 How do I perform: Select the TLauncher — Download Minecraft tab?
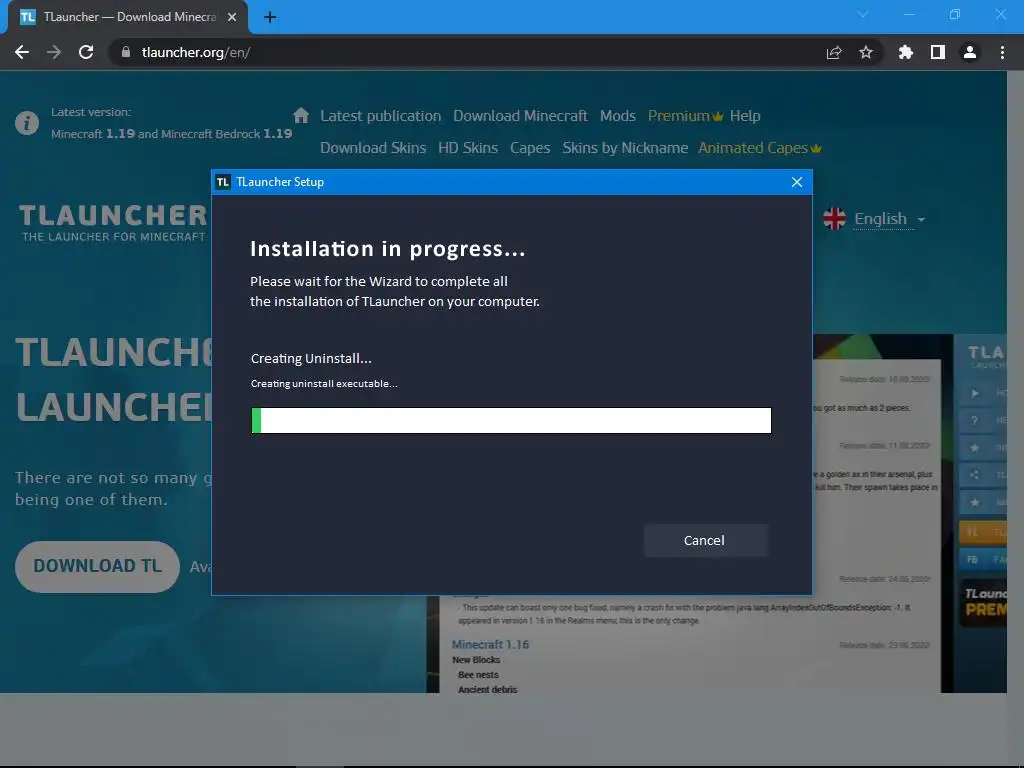click(128, 17)
